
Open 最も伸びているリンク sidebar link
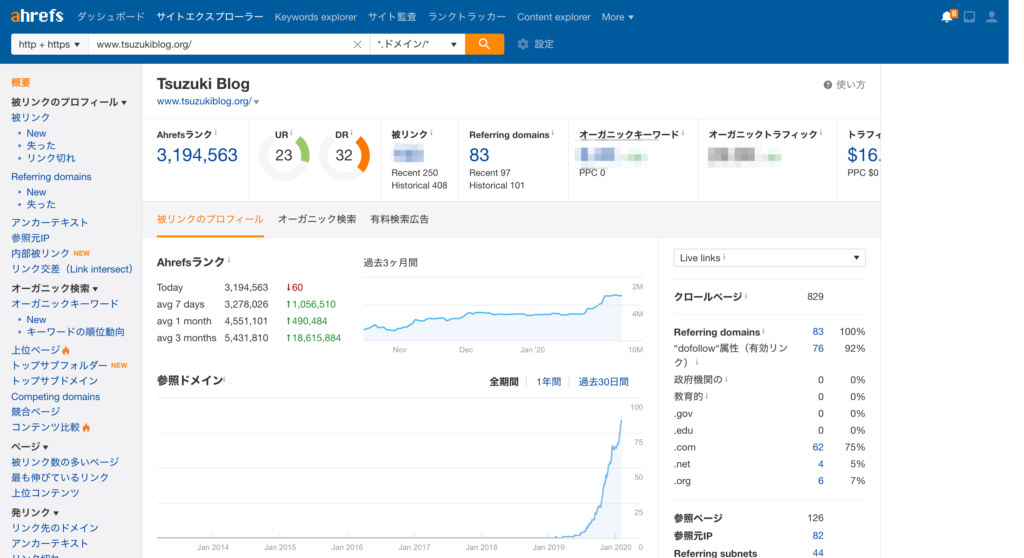(59, 478)
